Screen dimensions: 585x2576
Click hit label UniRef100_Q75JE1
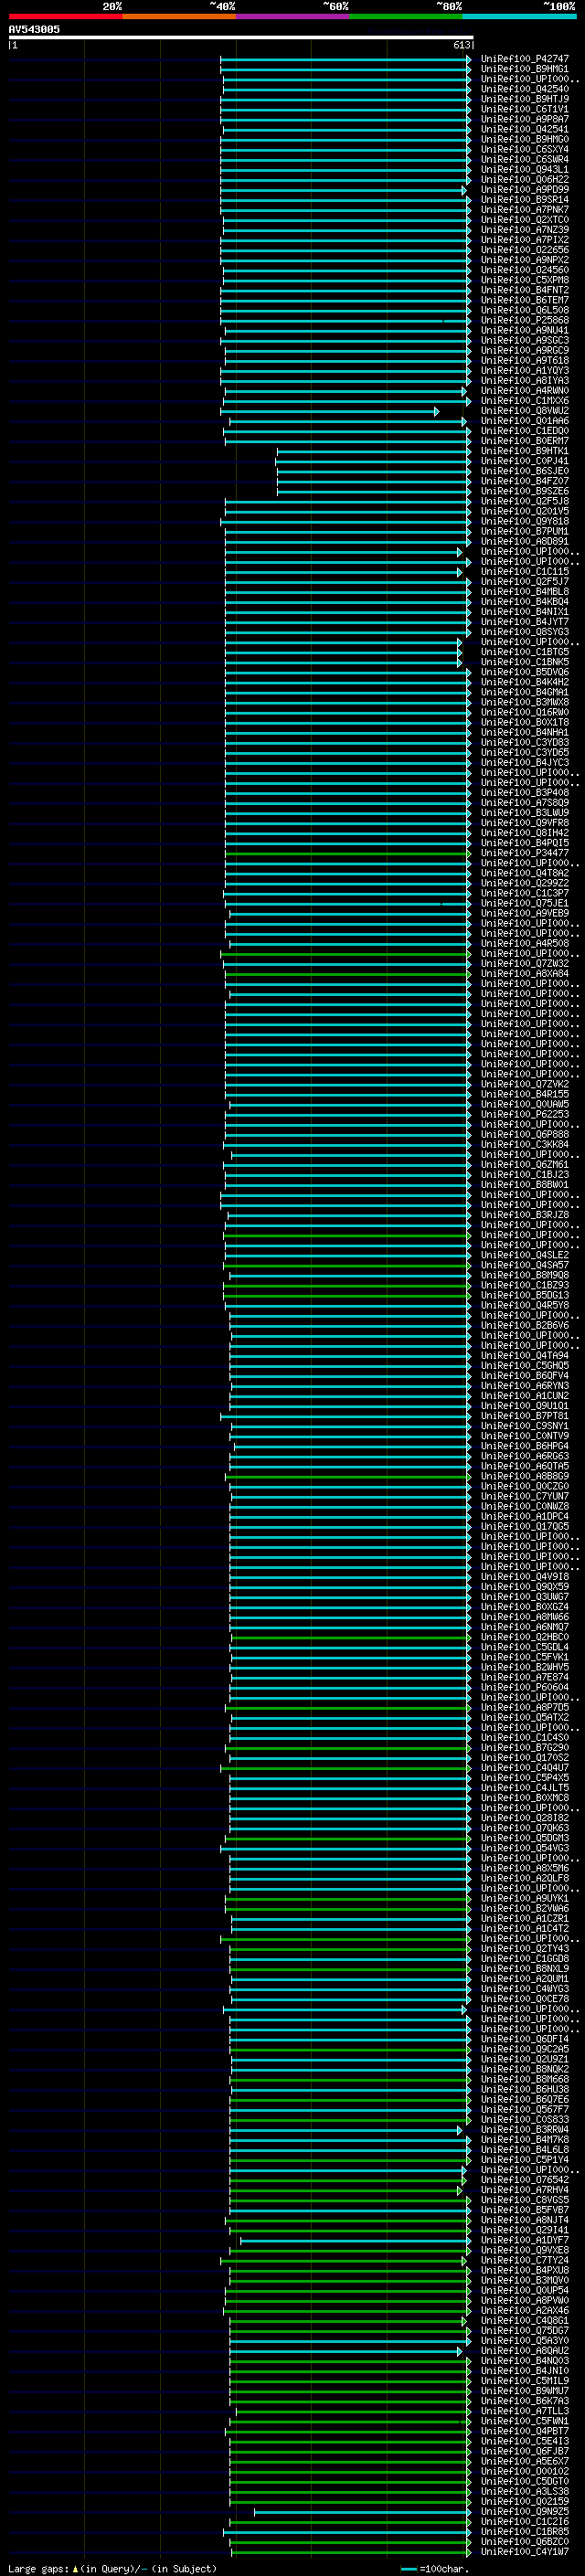(x=525, y=904)
